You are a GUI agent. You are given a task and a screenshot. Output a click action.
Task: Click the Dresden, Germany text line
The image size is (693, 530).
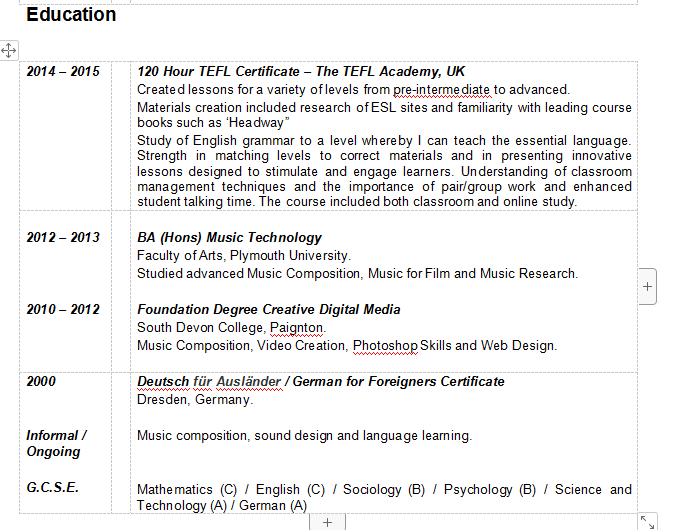tap(195, 400)
